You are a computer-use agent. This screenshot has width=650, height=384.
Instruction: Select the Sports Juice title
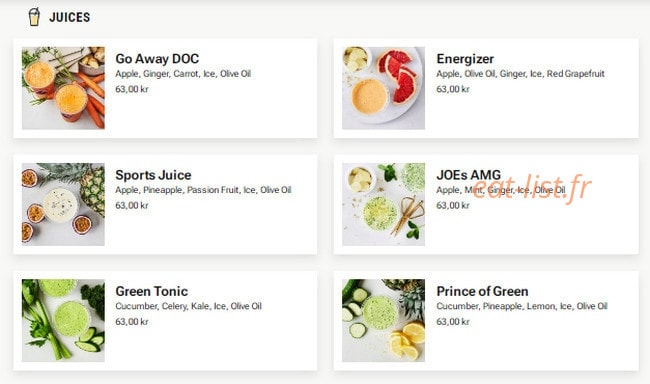pos(153,175)
